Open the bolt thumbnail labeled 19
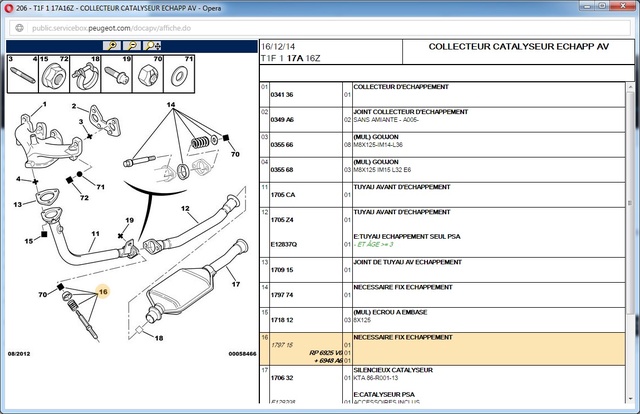 coord(116,74)
